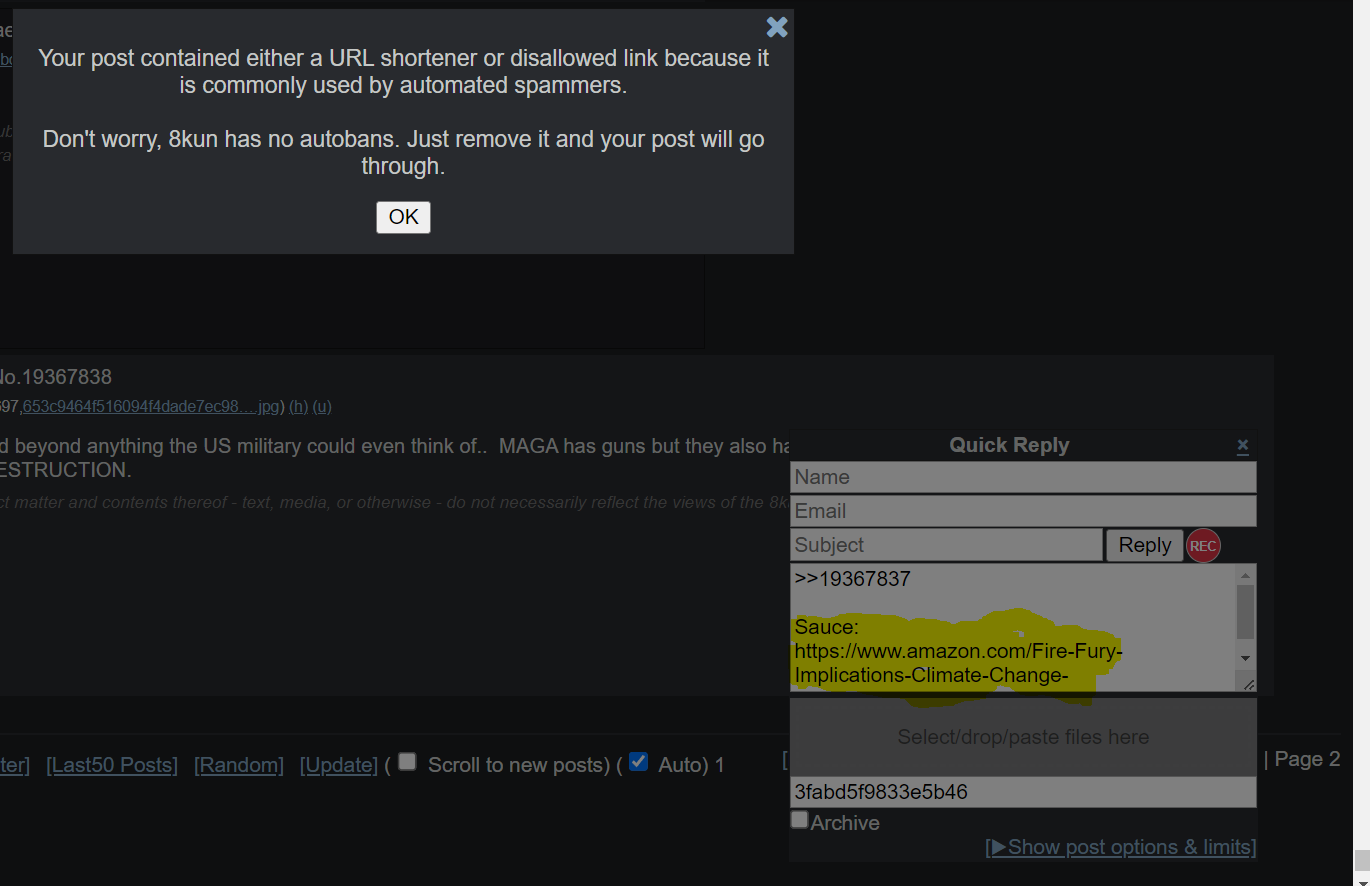Toggle the Archive checkbox

[x=799, y=820]
